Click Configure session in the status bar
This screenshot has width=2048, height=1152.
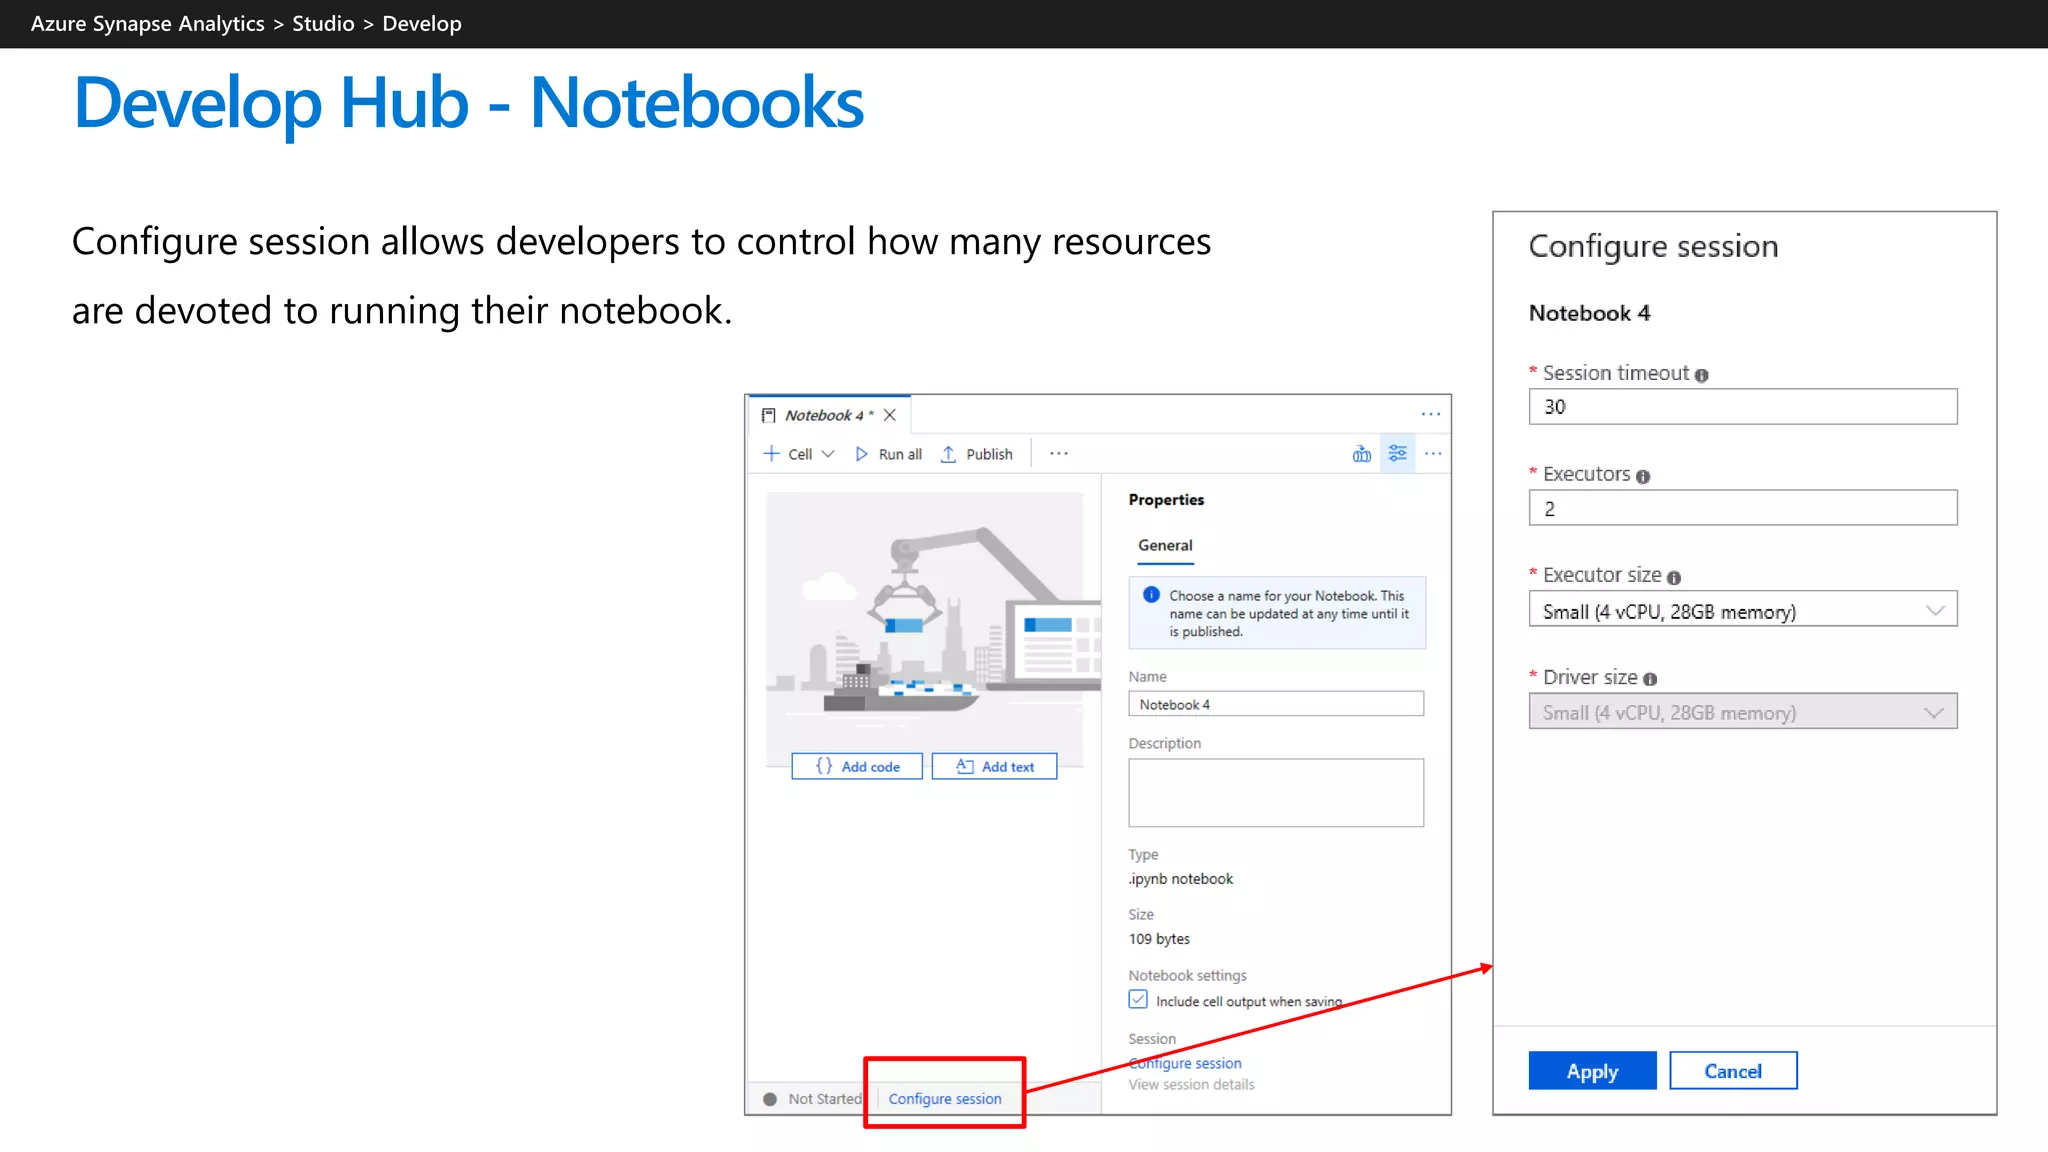945,1099
